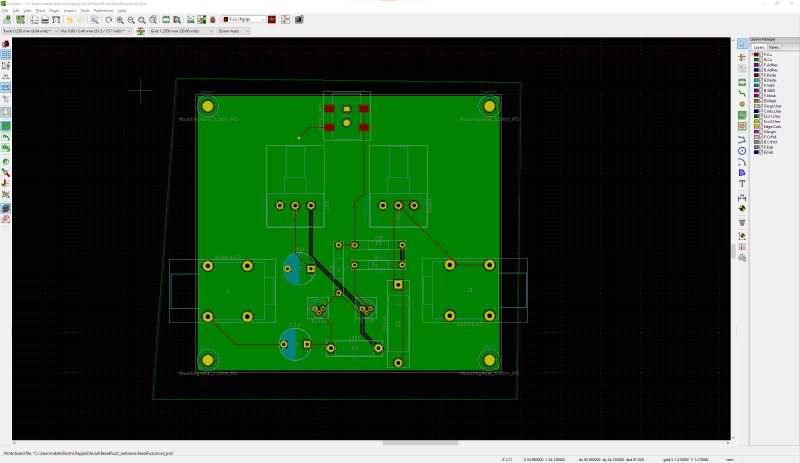Select the Delete items trash tool
The image size is (800, 463).
coord(742,223)
